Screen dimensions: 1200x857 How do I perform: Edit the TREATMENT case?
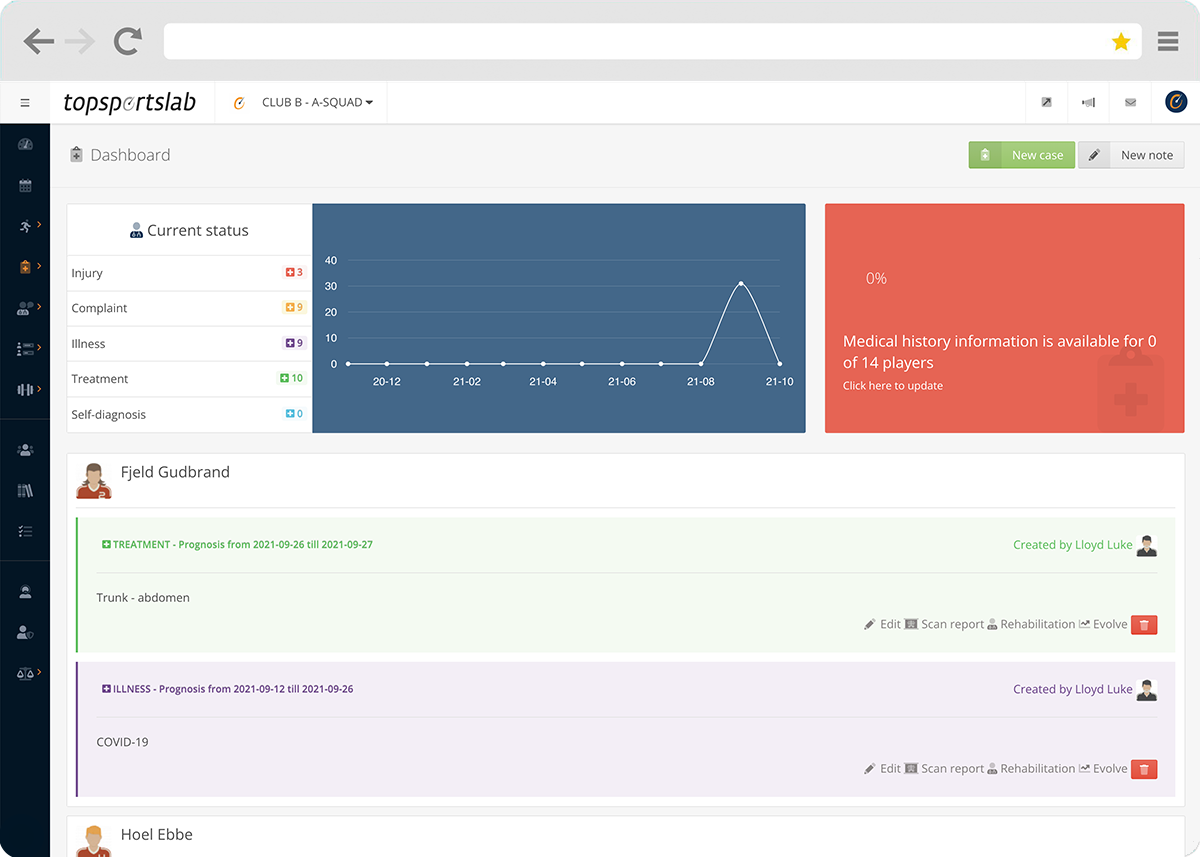pyautogui.click(x=883, y=624)
